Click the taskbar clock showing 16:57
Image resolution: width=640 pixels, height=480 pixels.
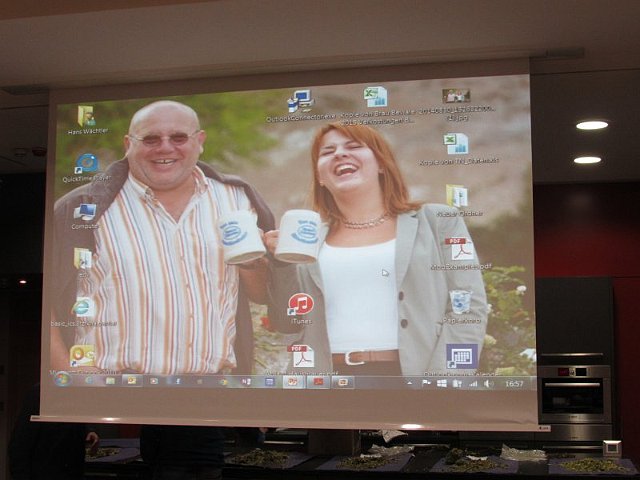514,383
